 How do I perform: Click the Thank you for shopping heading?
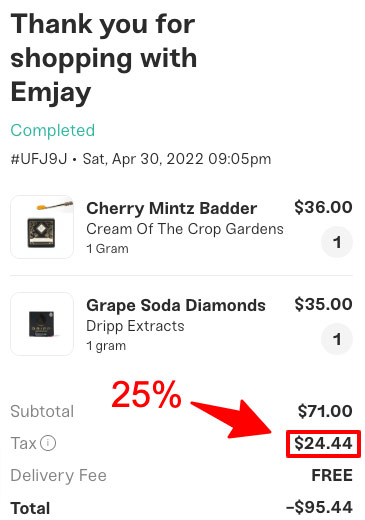coord(104,58)
